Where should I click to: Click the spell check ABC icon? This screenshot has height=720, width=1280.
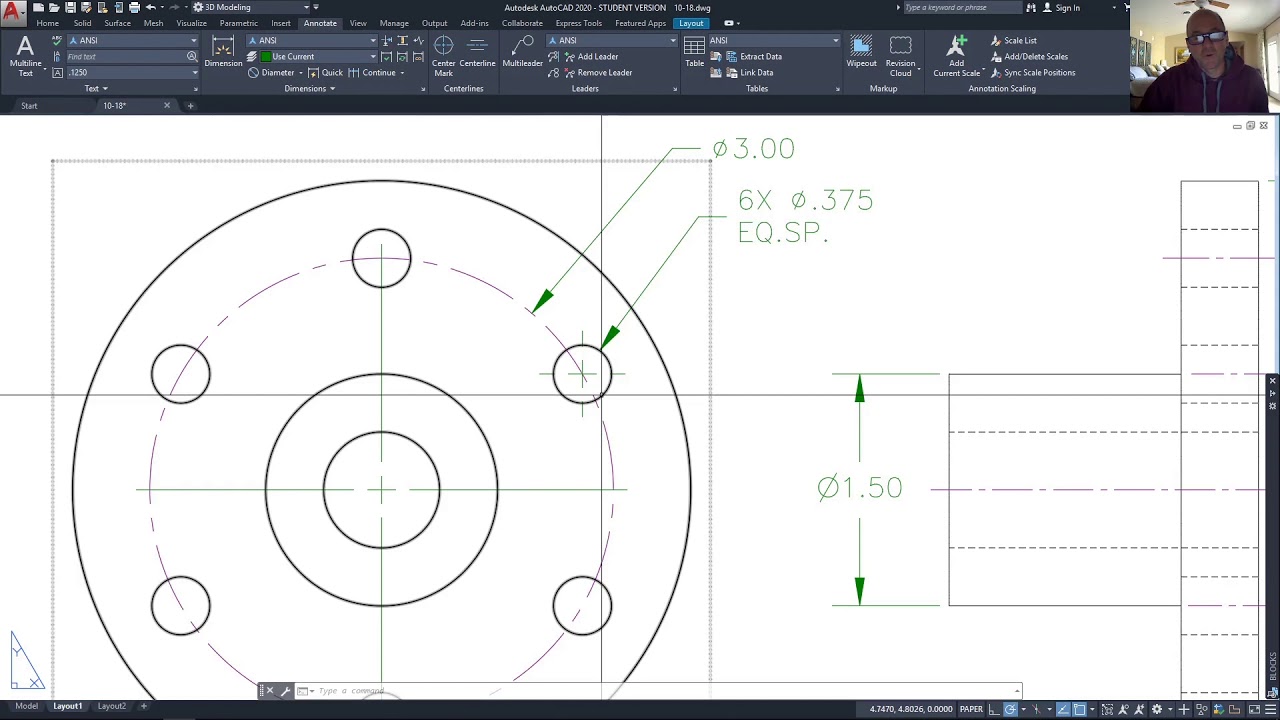[x=57, y=41]
